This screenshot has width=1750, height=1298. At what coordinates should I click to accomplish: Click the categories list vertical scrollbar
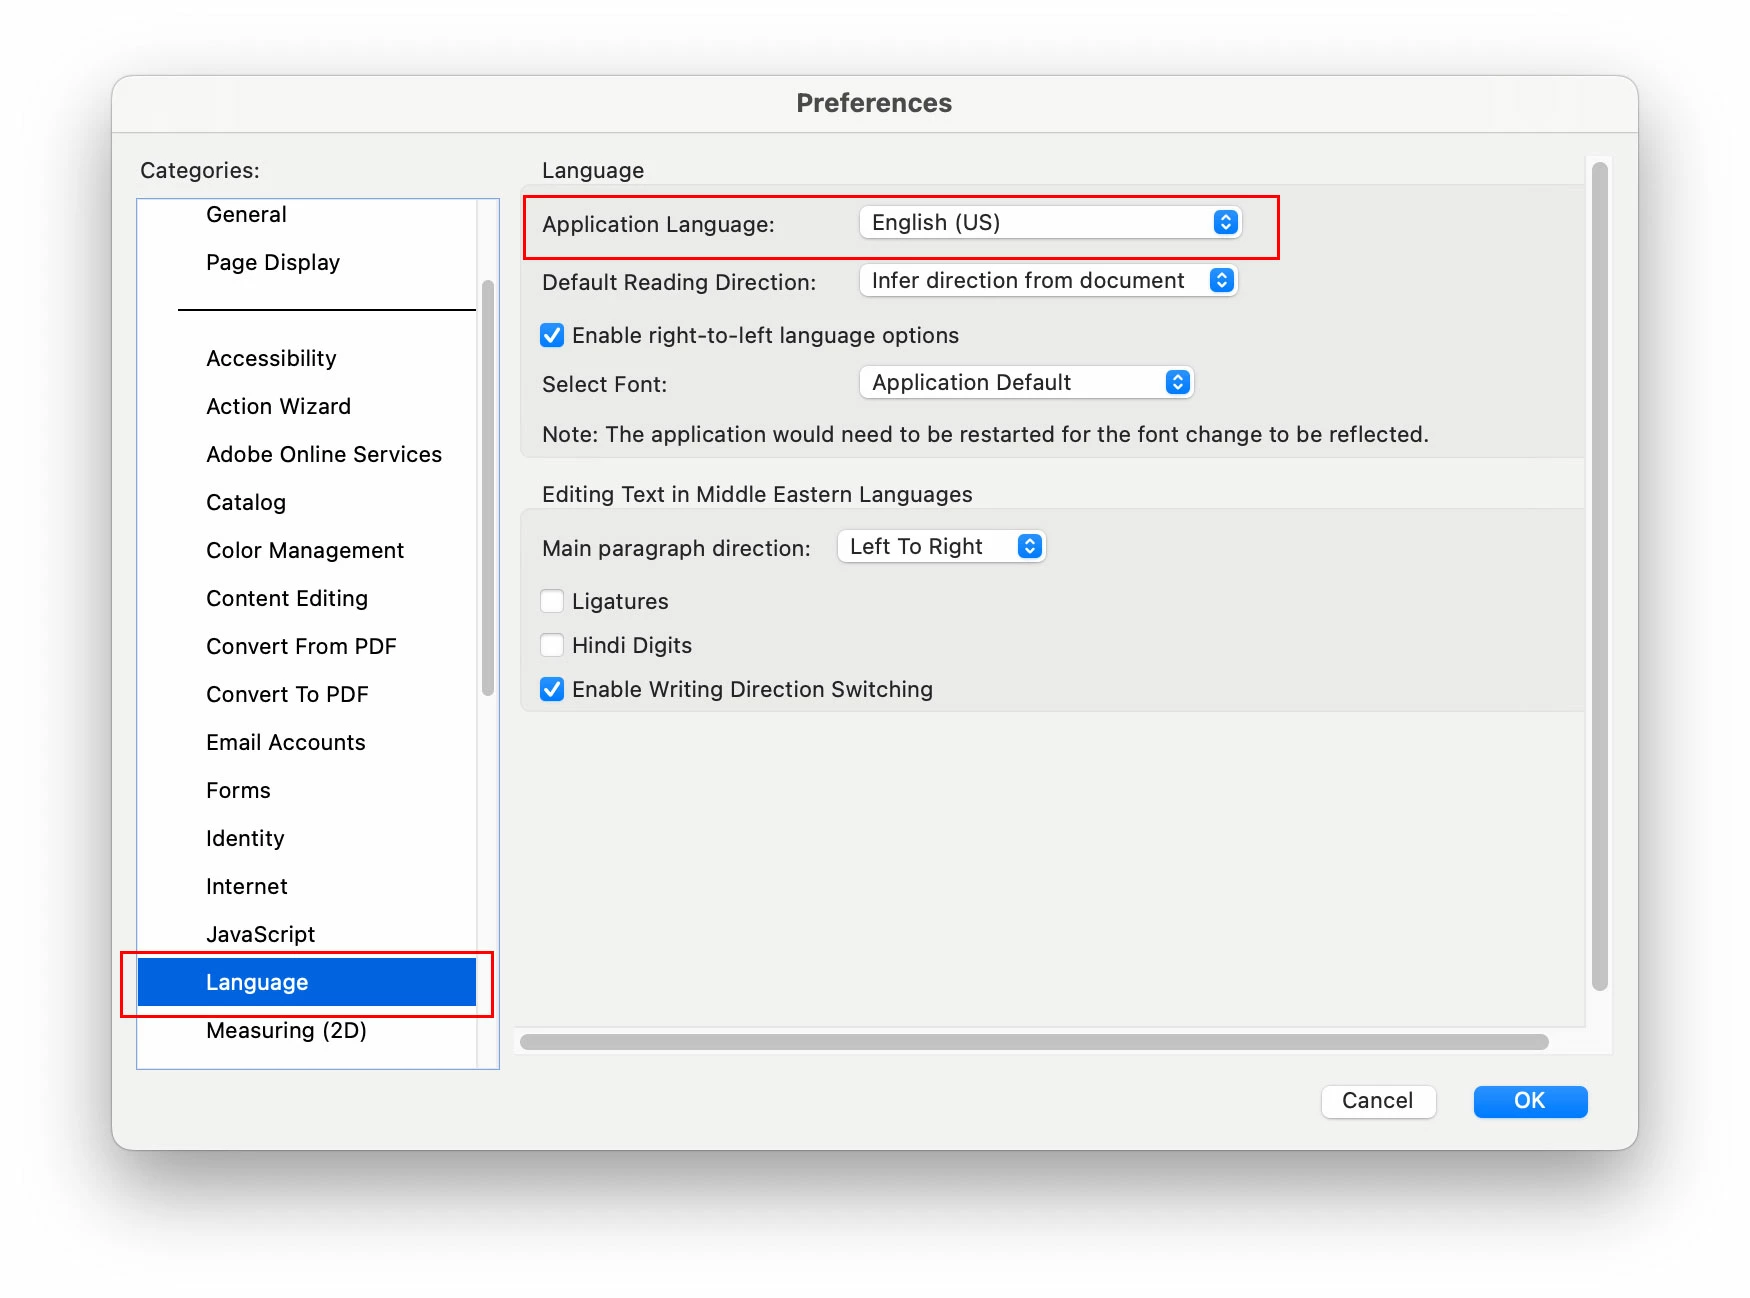tap(488, 488)
